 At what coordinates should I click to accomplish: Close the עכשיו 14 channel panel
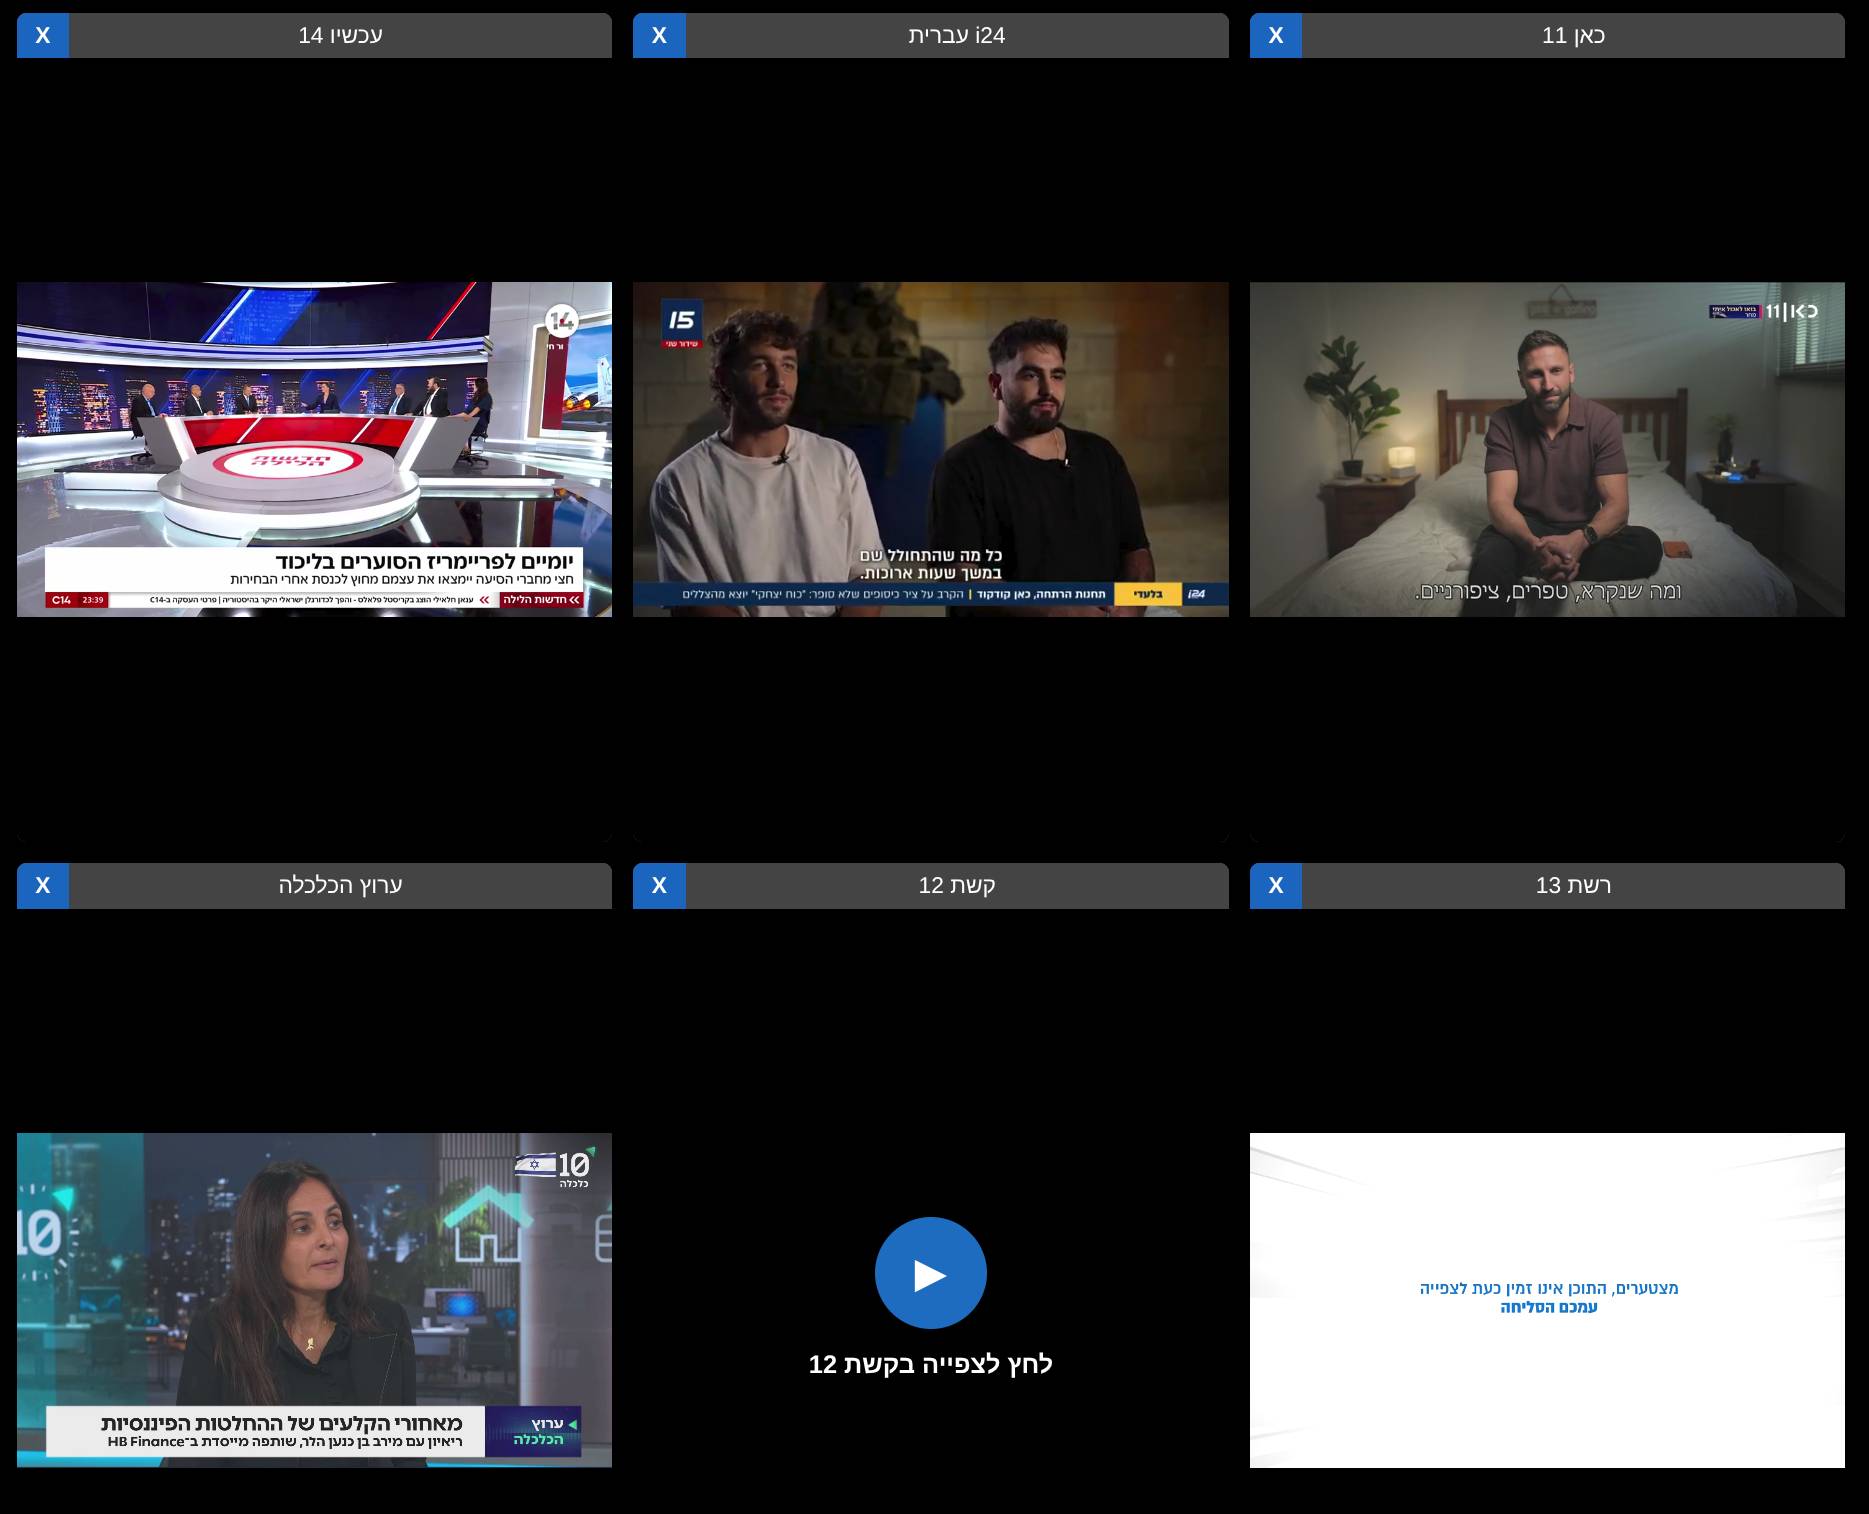43,35
